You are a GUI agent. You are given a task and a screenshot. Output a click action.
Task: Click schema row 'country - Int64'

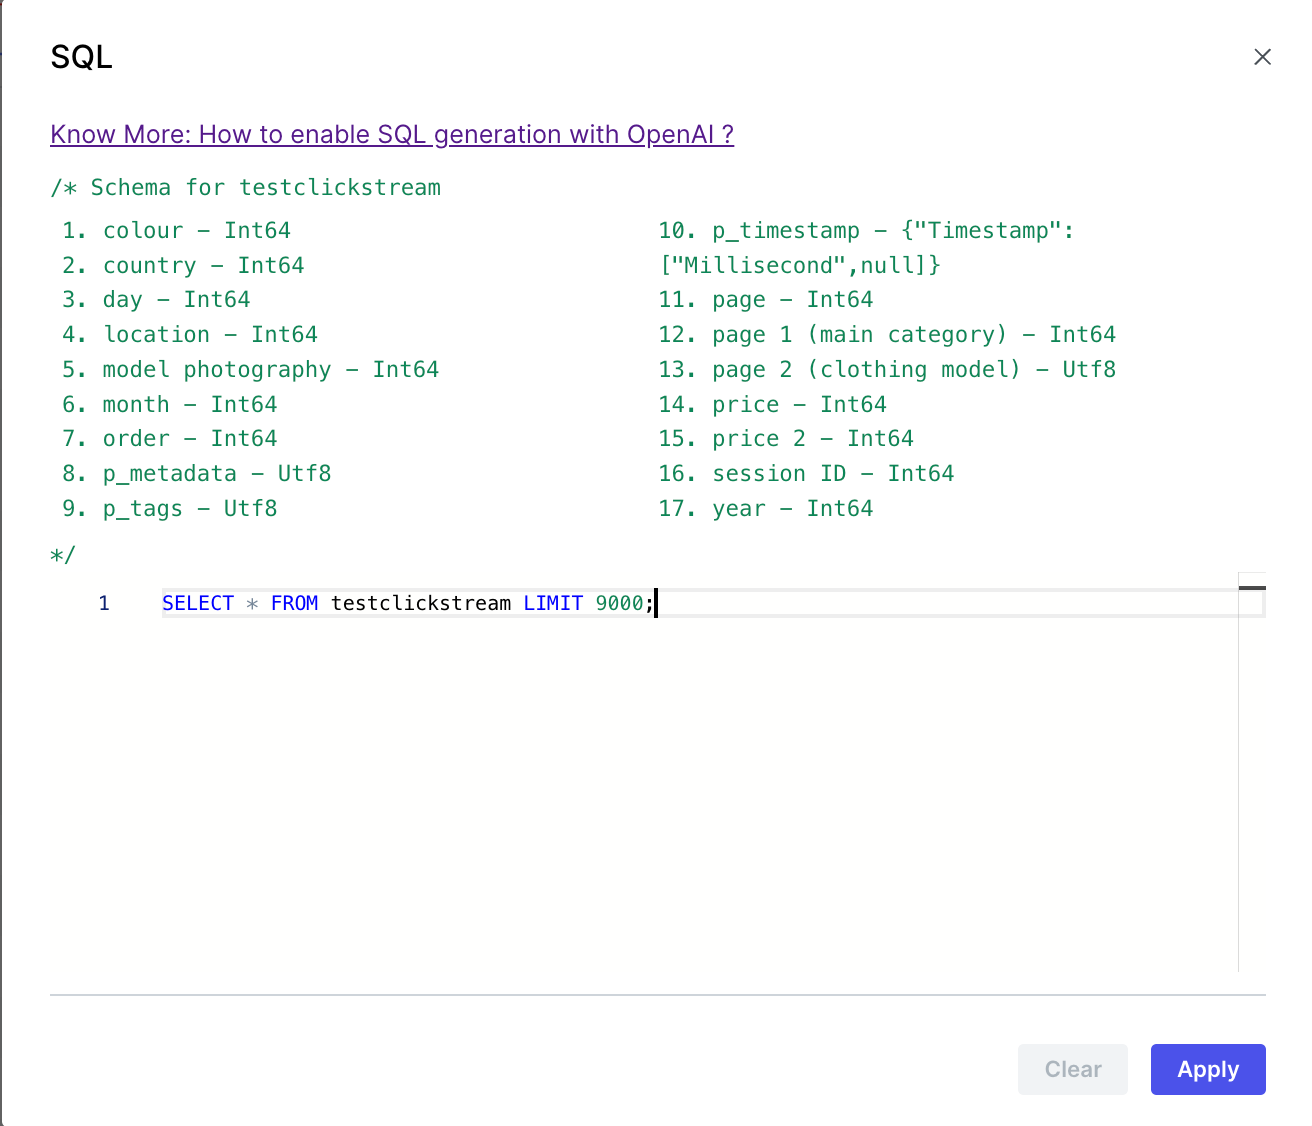coord(183,265)
